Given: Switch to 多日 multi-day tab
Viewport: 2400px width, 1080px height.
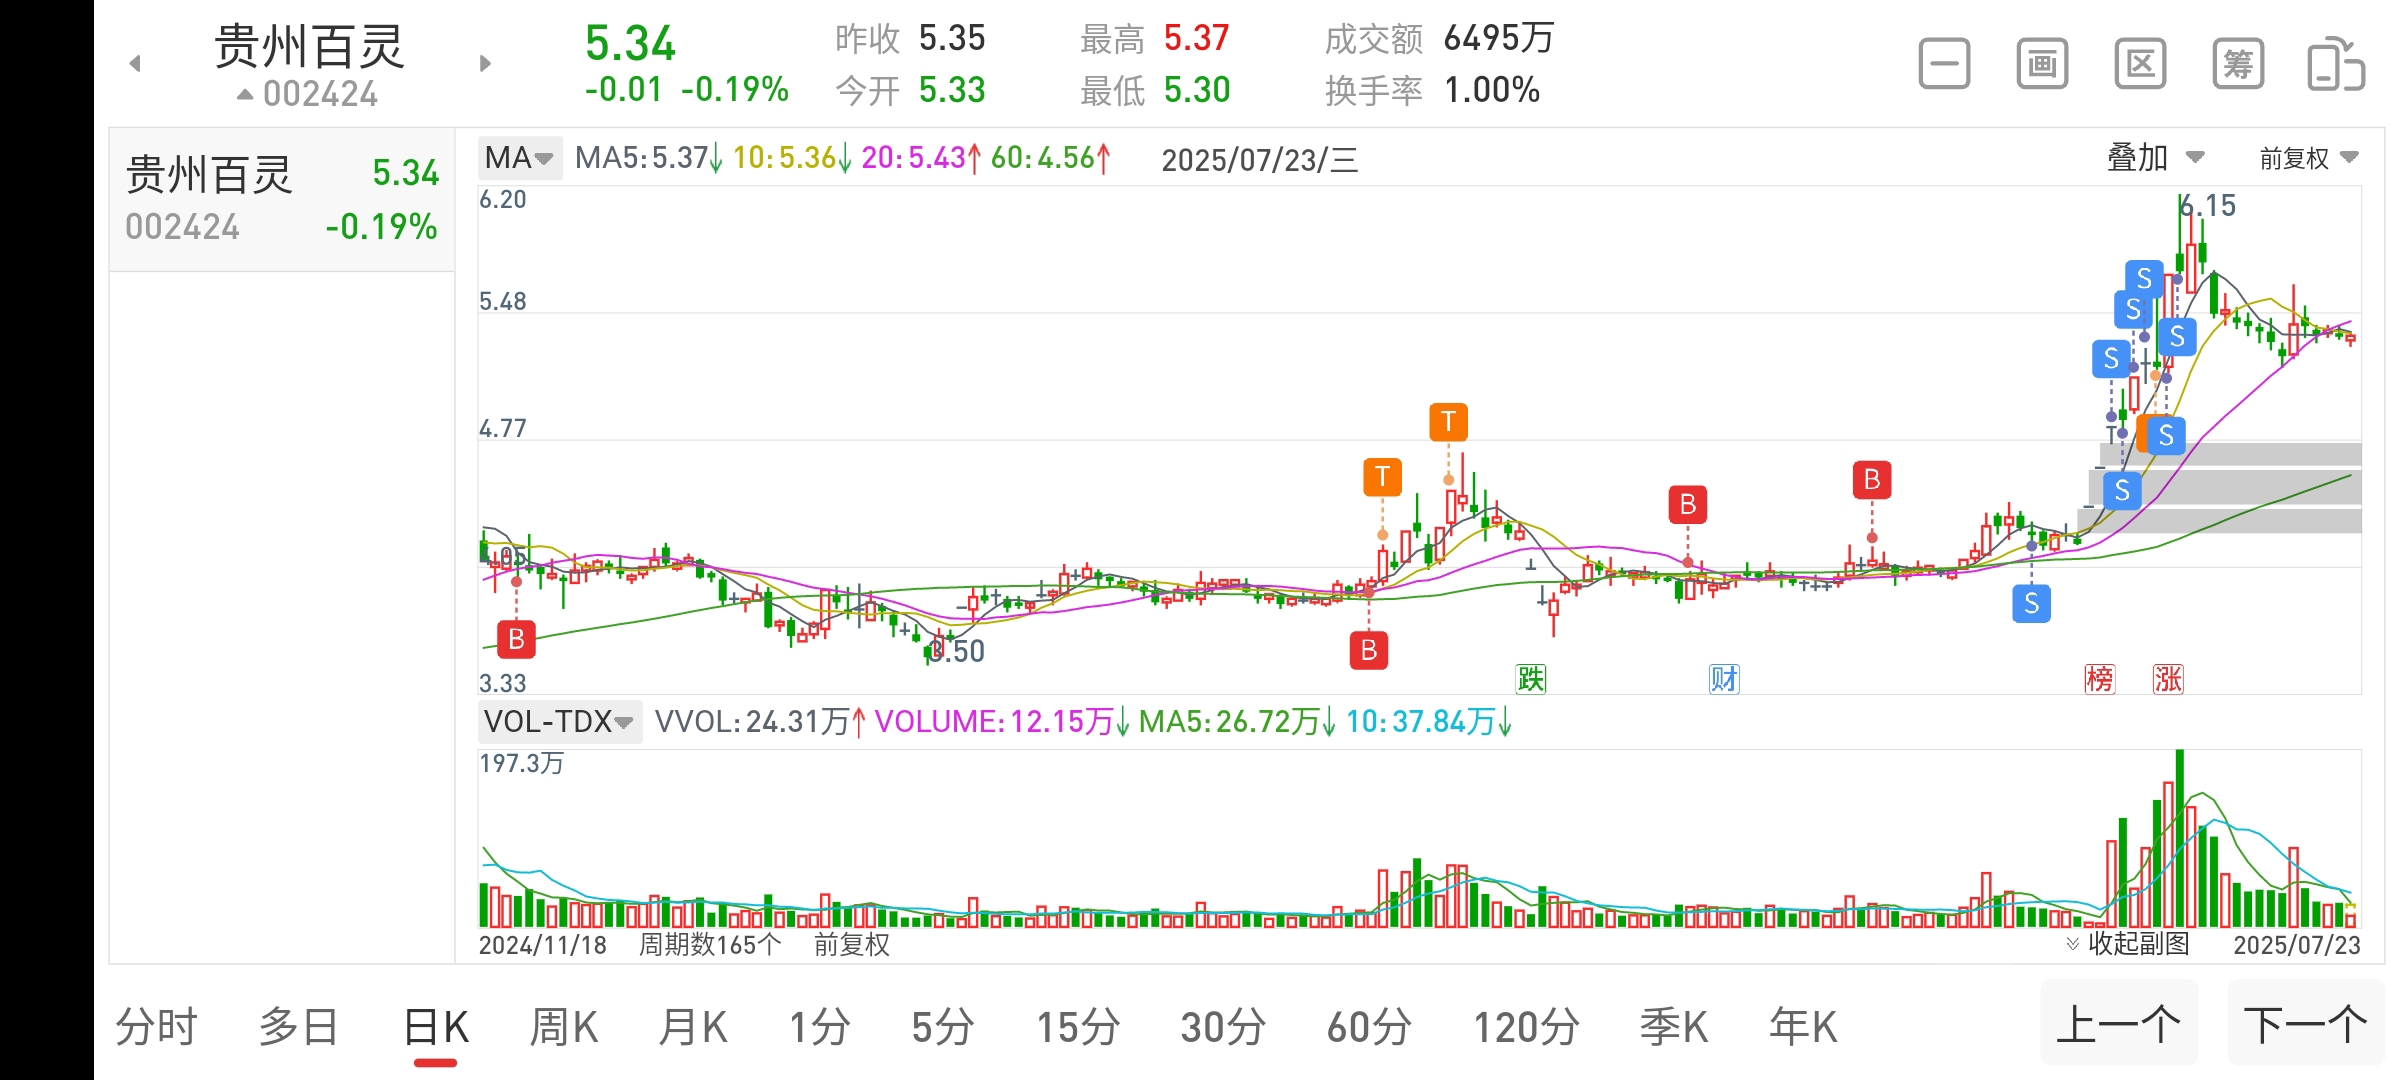Looking at the screenshot, I should coord(298,1027).
